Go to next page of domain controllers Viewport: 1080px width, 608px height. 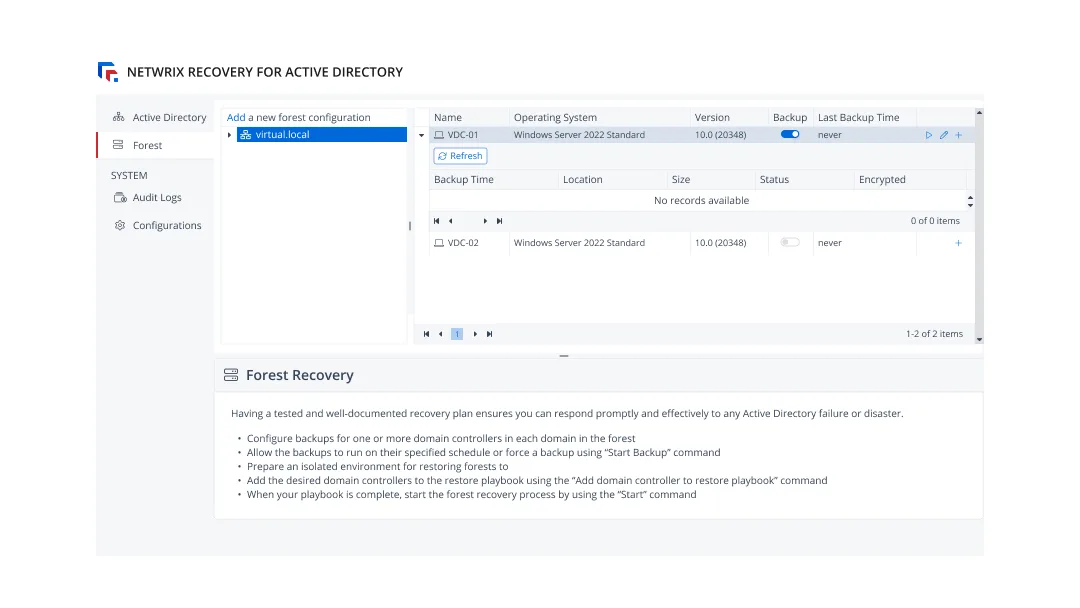(x=475, y=334)
